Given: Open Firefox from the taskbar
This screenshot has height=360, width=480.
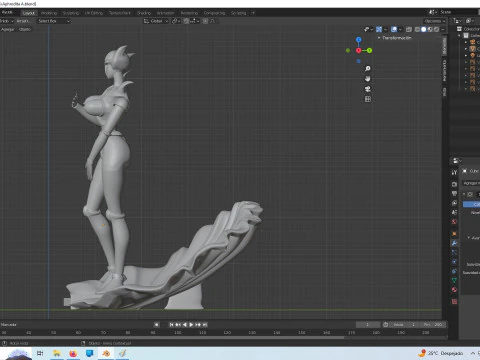Looking at the screenshot, I should 73,353.
